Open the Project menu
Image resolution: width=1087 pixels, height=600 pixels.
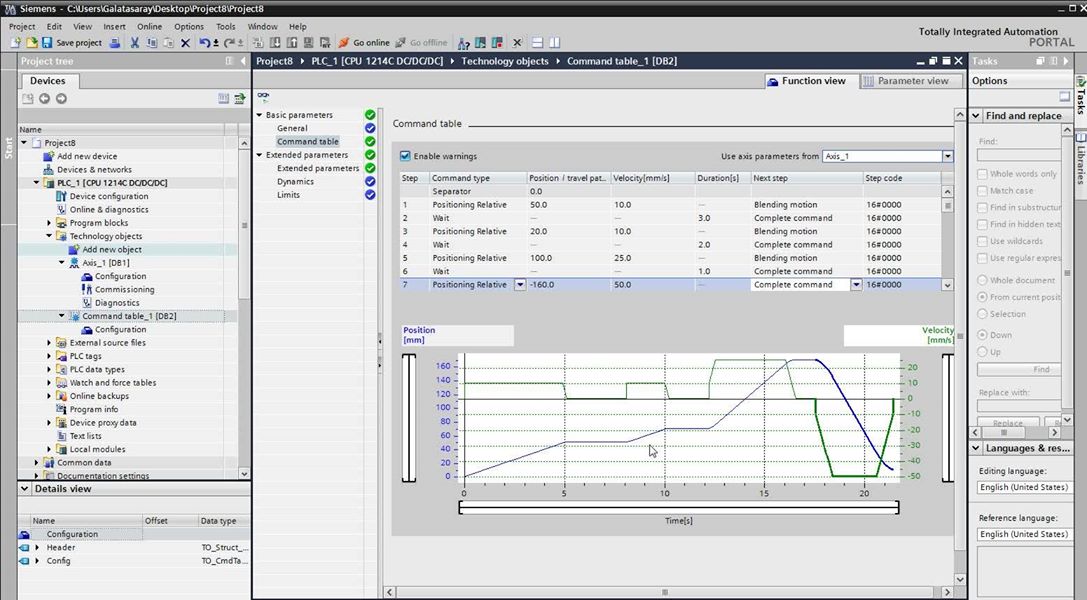click(x=22, y=26)
